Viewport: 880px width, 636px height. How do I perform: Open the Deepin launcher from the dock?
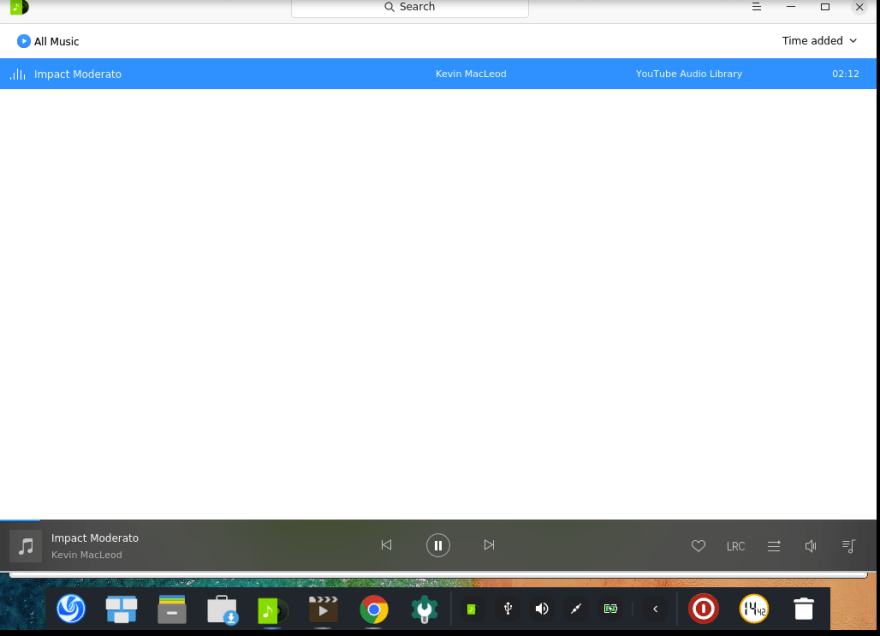(x=71, y=608)
